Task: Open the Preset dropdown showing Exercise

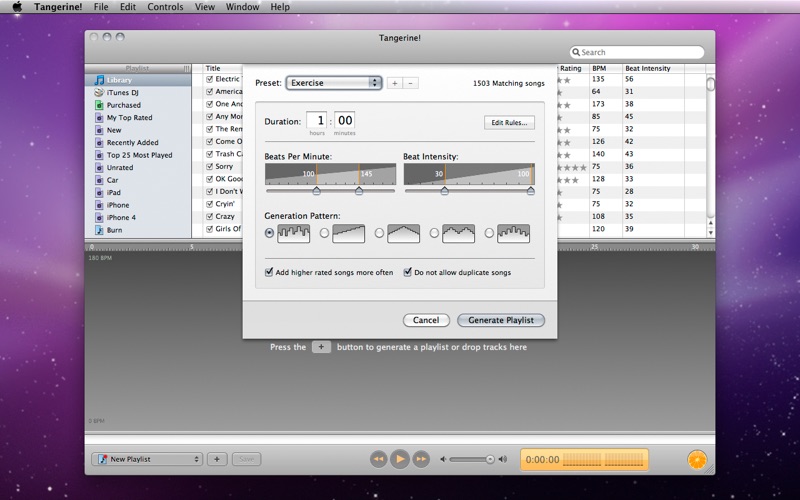Action: pyautogui.click(x=333, y=83)
